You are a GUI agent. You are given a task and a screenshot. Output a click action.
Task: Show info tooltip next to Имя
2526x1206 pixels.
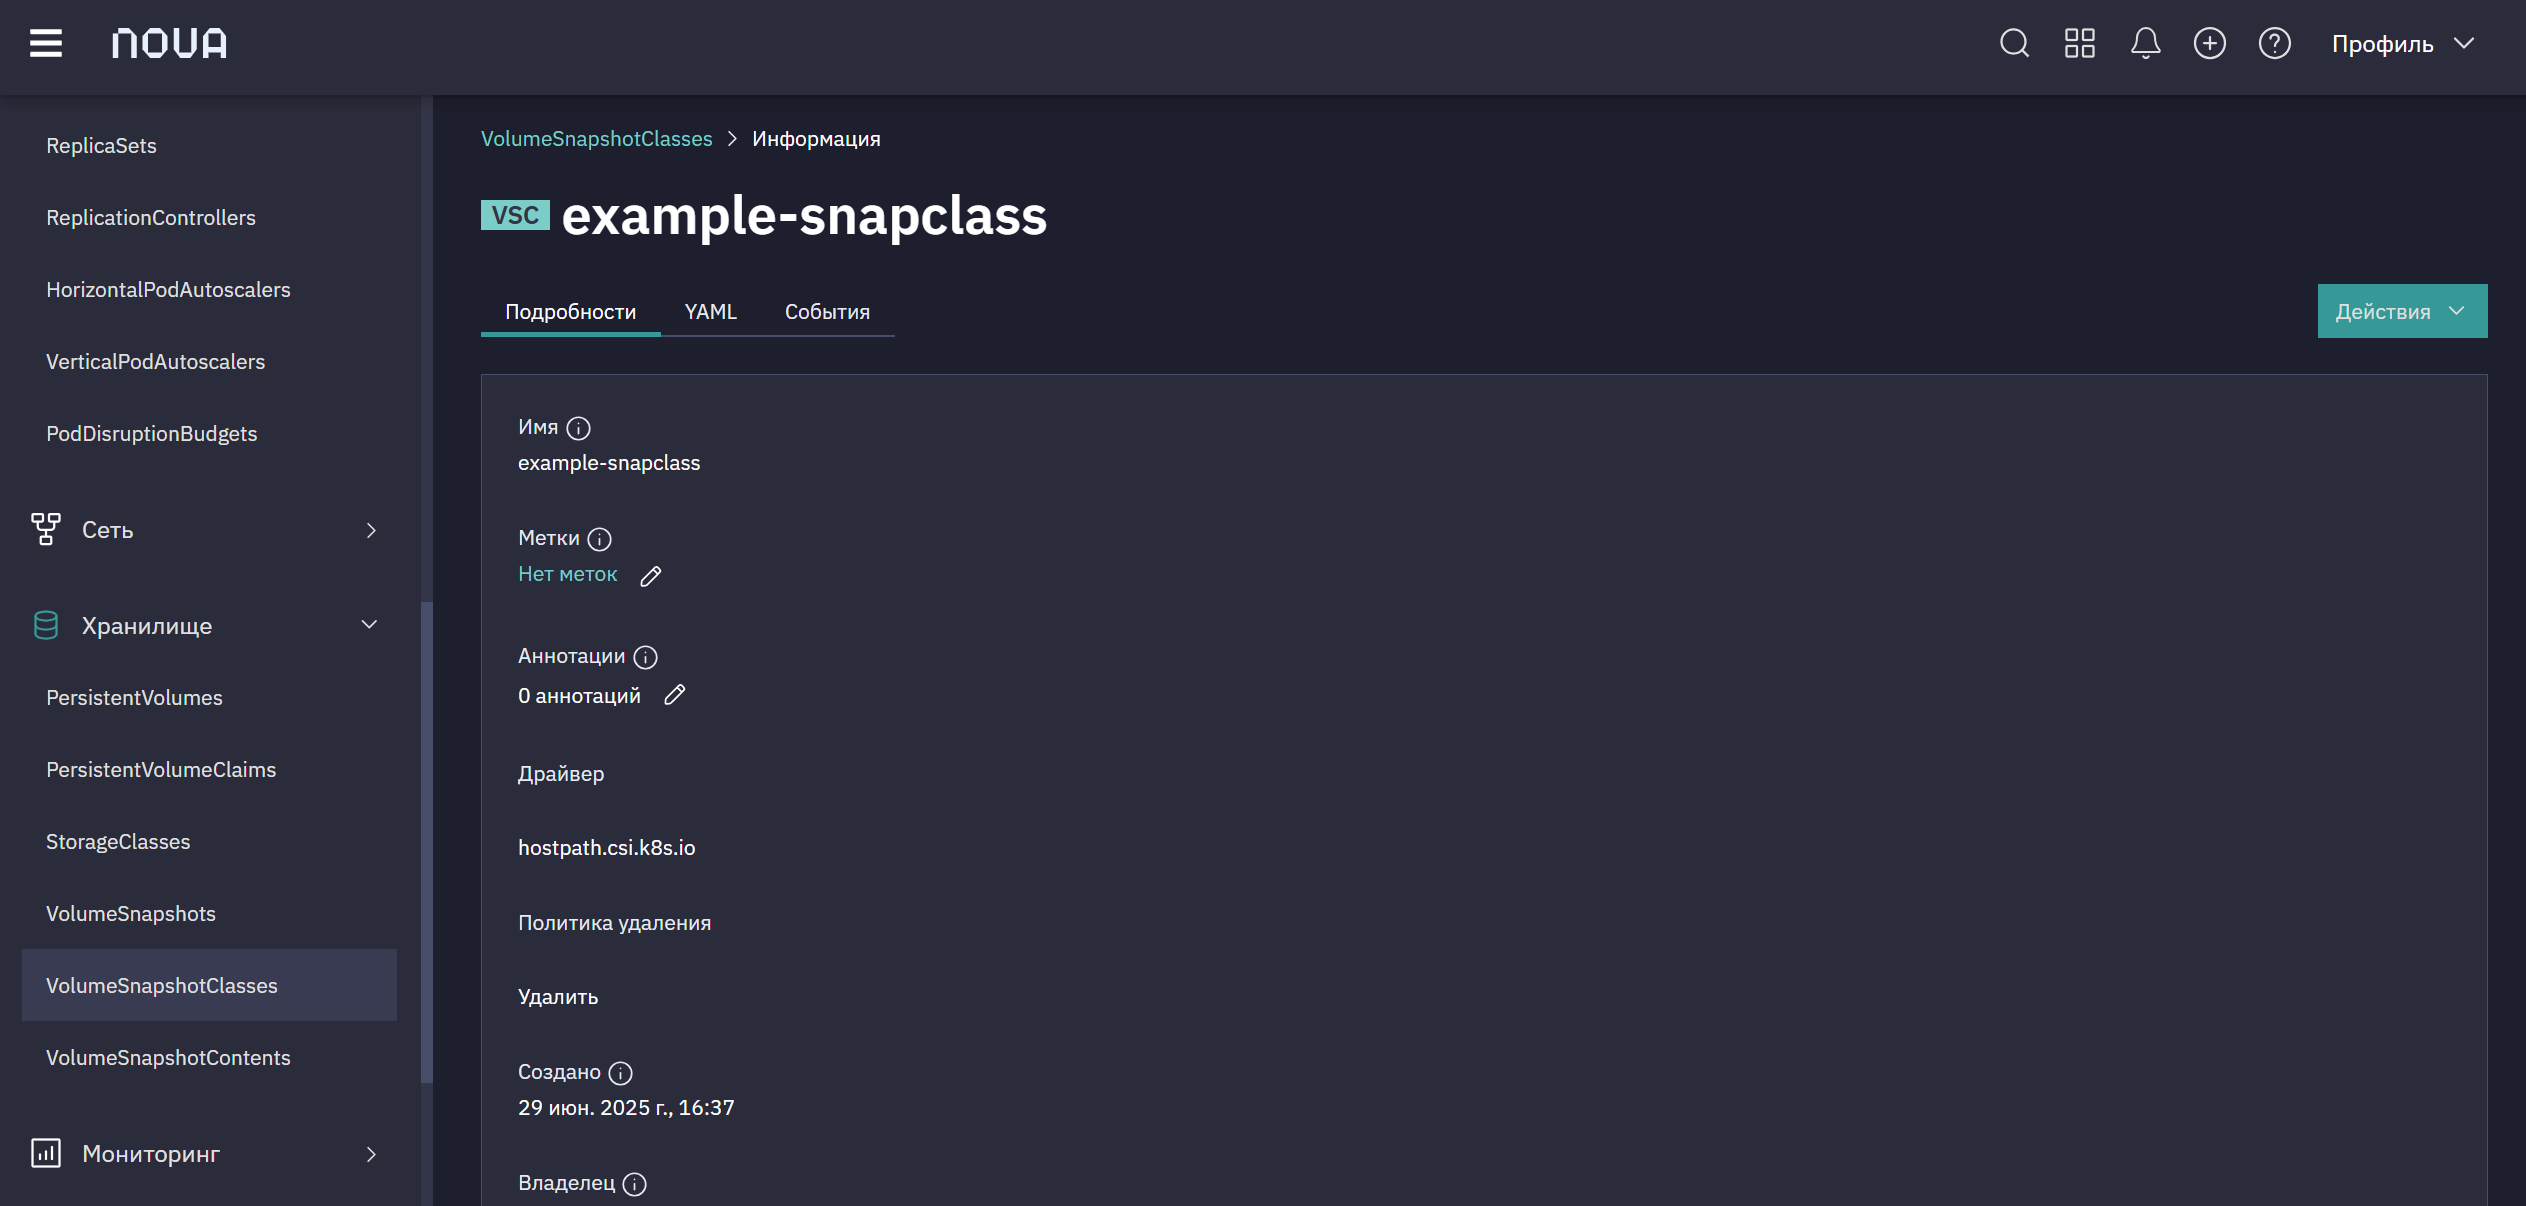[x=578, y=428]
